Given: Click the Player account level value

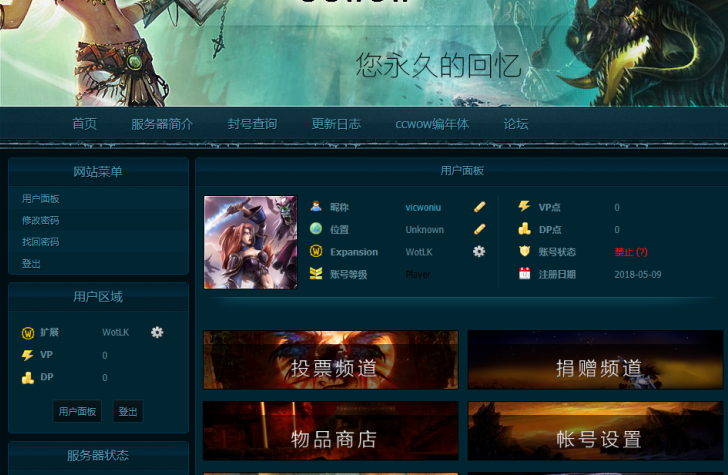Looking at the screenshot, I should (x=418, y=274).
